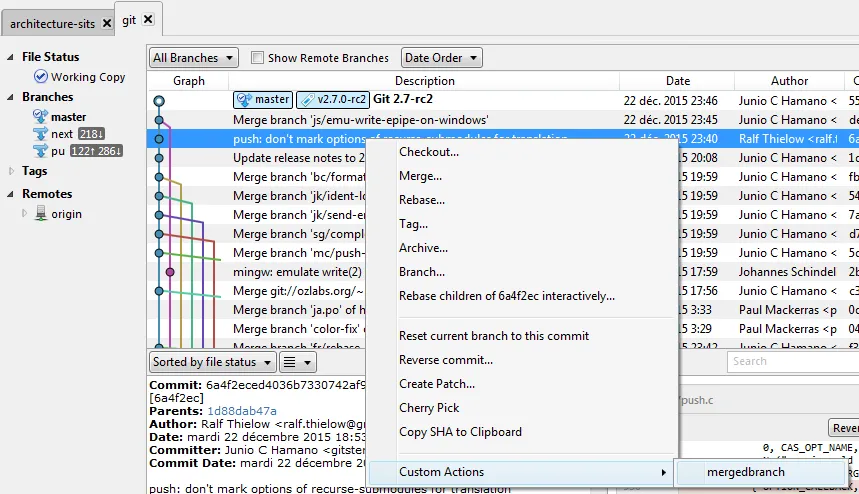Image resolution: width=859 pixels, height=494 pixels.
Task: Select Merge branch 'js/emu-write-epipe-on-windows' commit
Action: pos(503,120)
